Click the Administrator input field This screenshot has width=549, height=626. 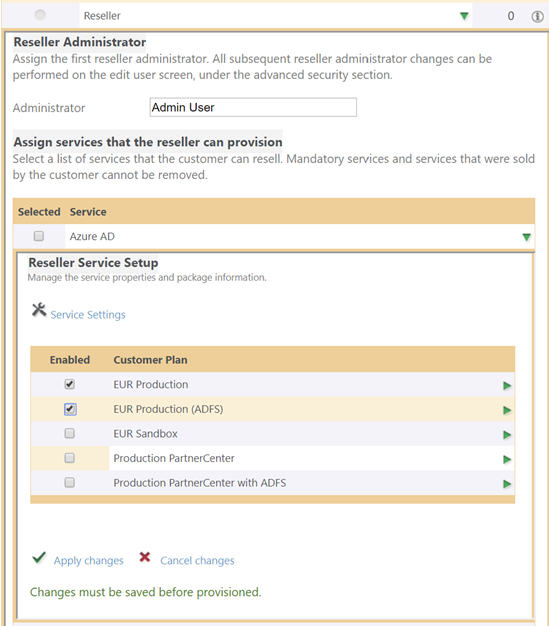253,107
